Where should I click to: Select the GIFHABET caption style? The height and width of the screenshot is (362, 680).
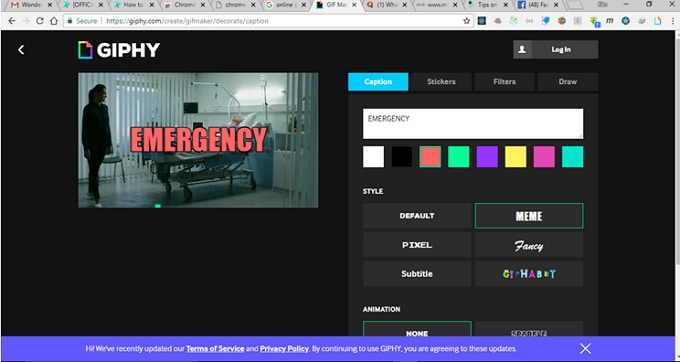click(529, 274)
